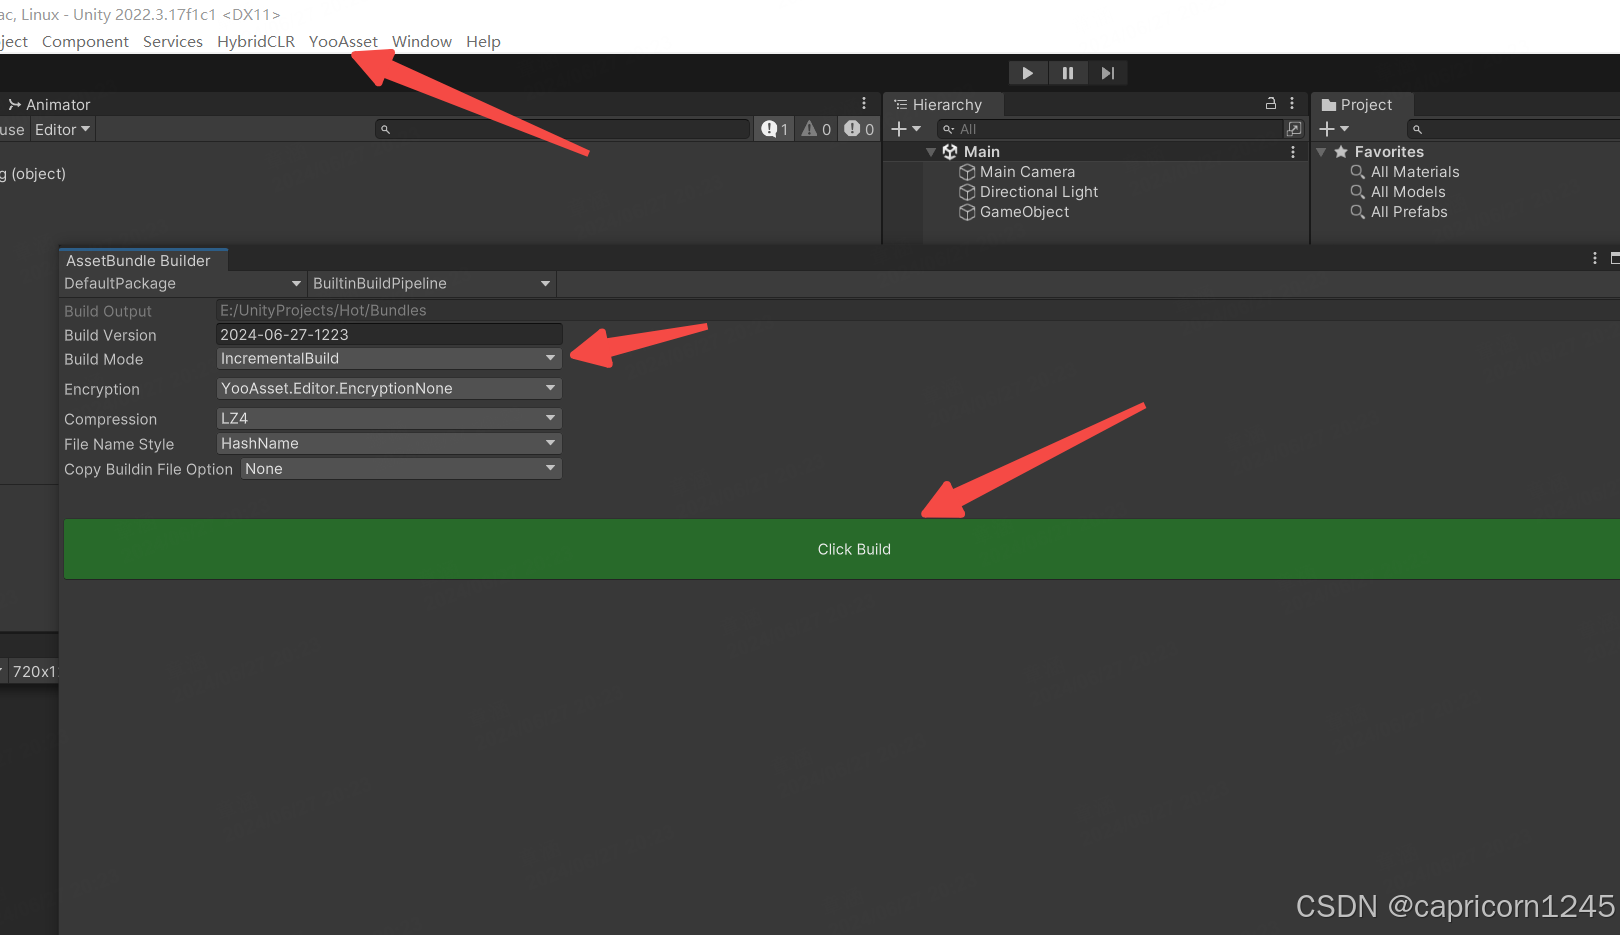Click the Step frame button
The width and height of the screenshot is (1620, 935).
pos(1108,73)
